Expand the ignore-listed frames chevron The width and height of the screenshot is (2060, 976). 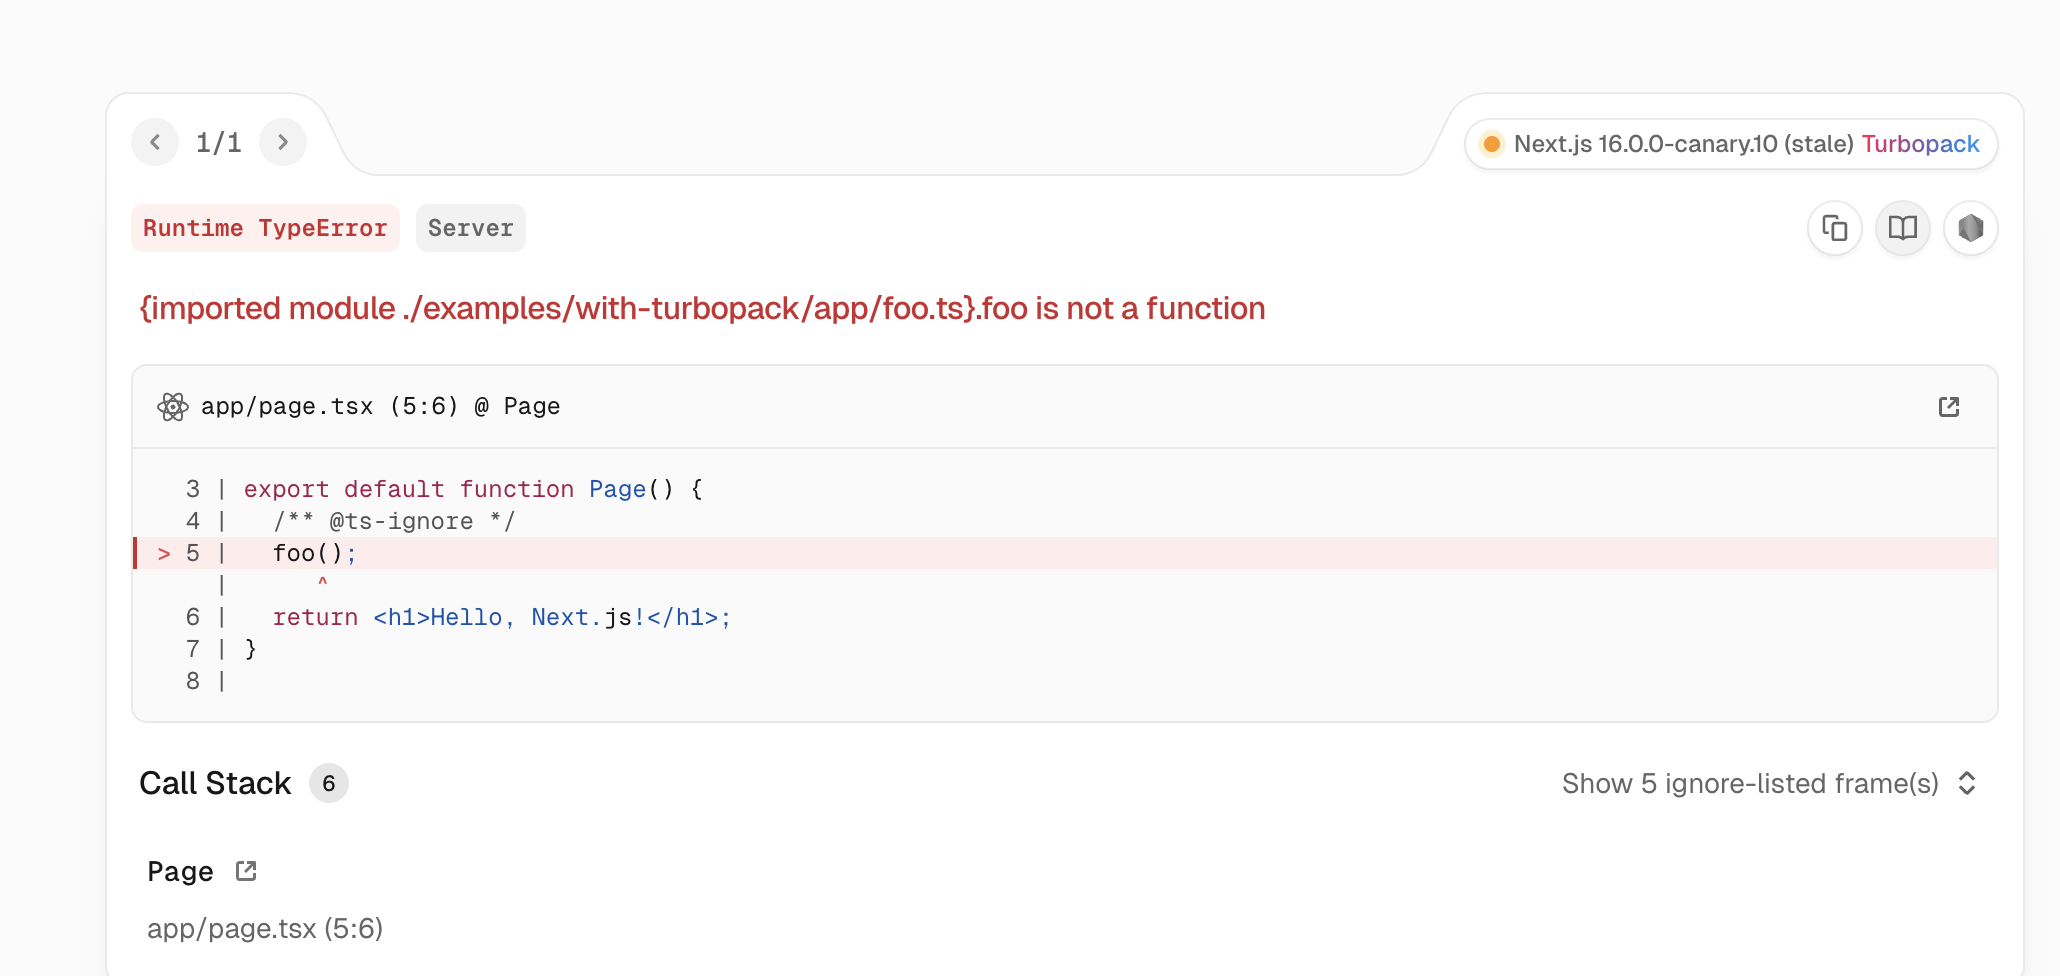point(1967,783)
